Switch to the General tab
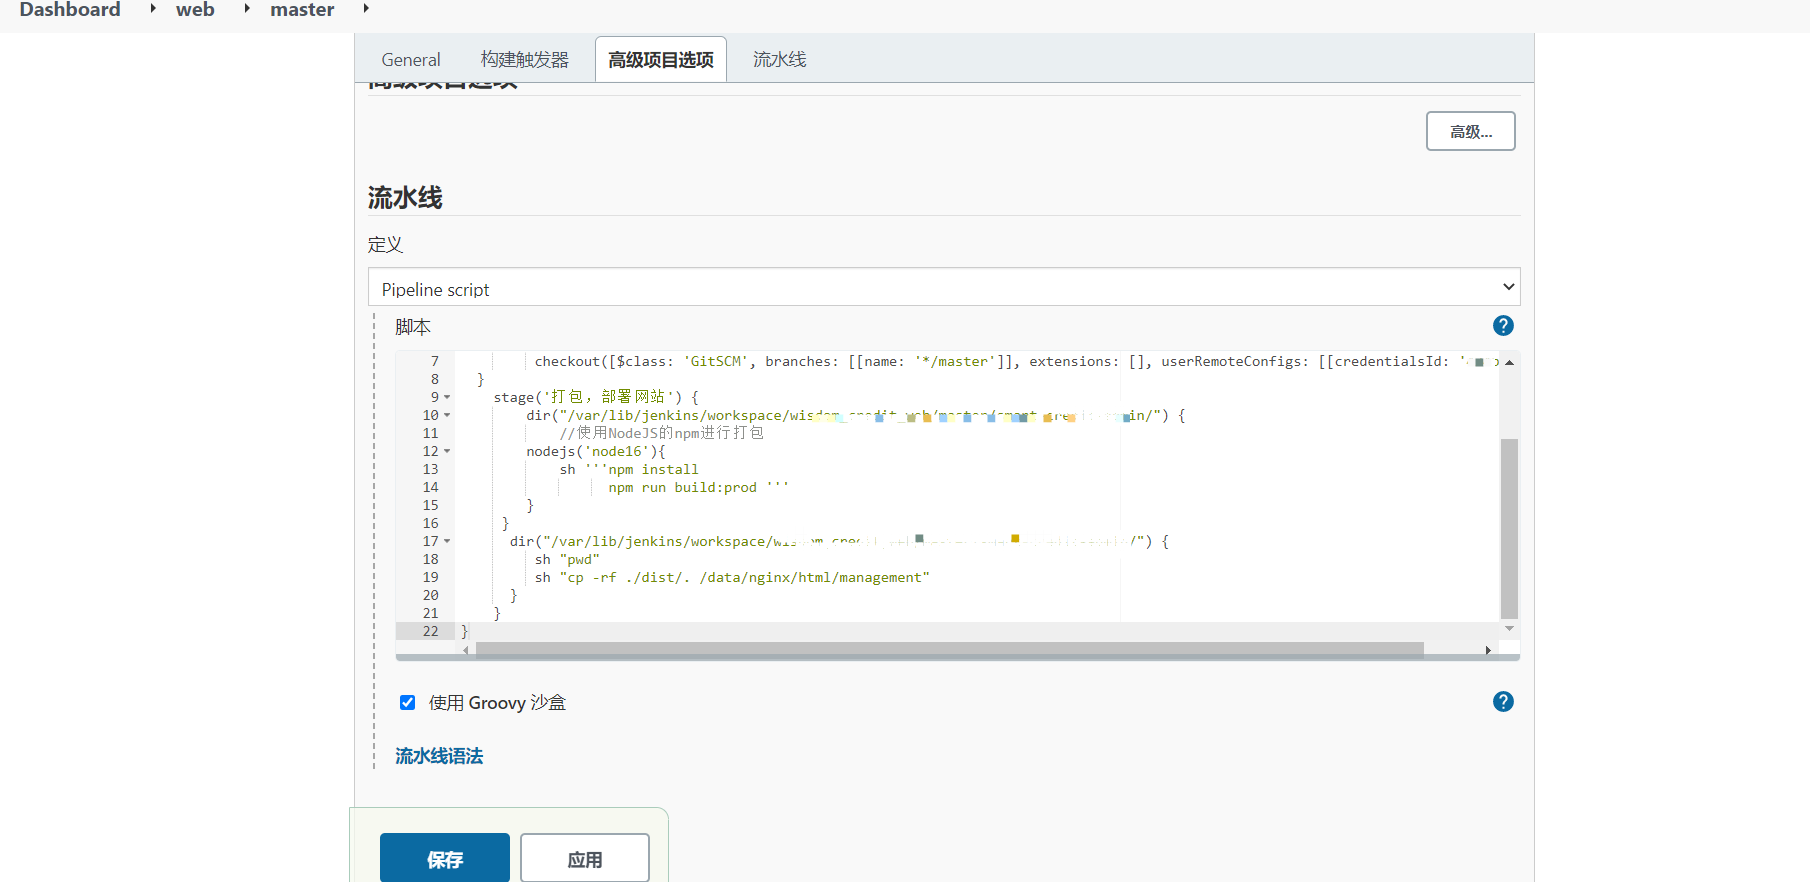Image resolution: width=1810 pixels, height=882 pixels. pos(411,60)
